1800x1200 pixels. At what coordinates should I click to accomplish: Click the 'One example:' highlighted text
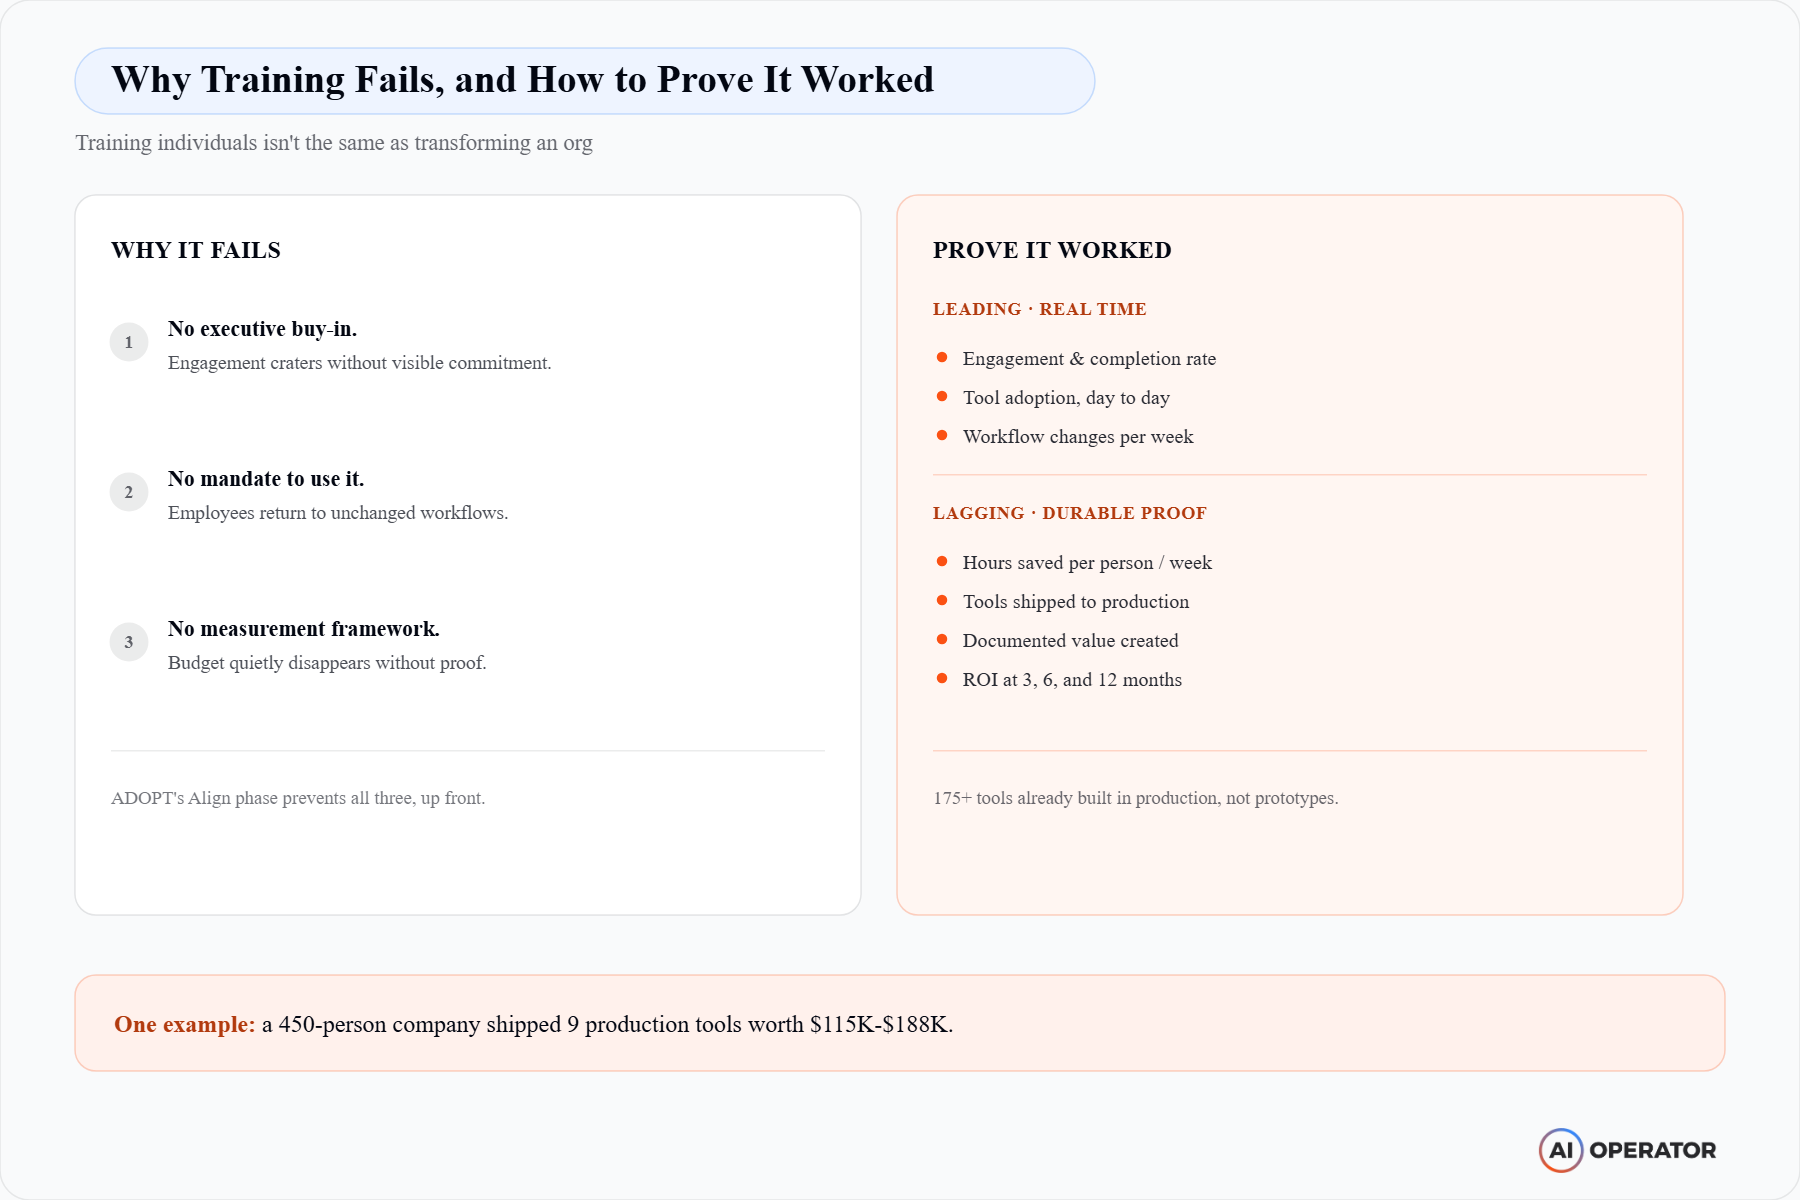click(x=185, y=1024)
